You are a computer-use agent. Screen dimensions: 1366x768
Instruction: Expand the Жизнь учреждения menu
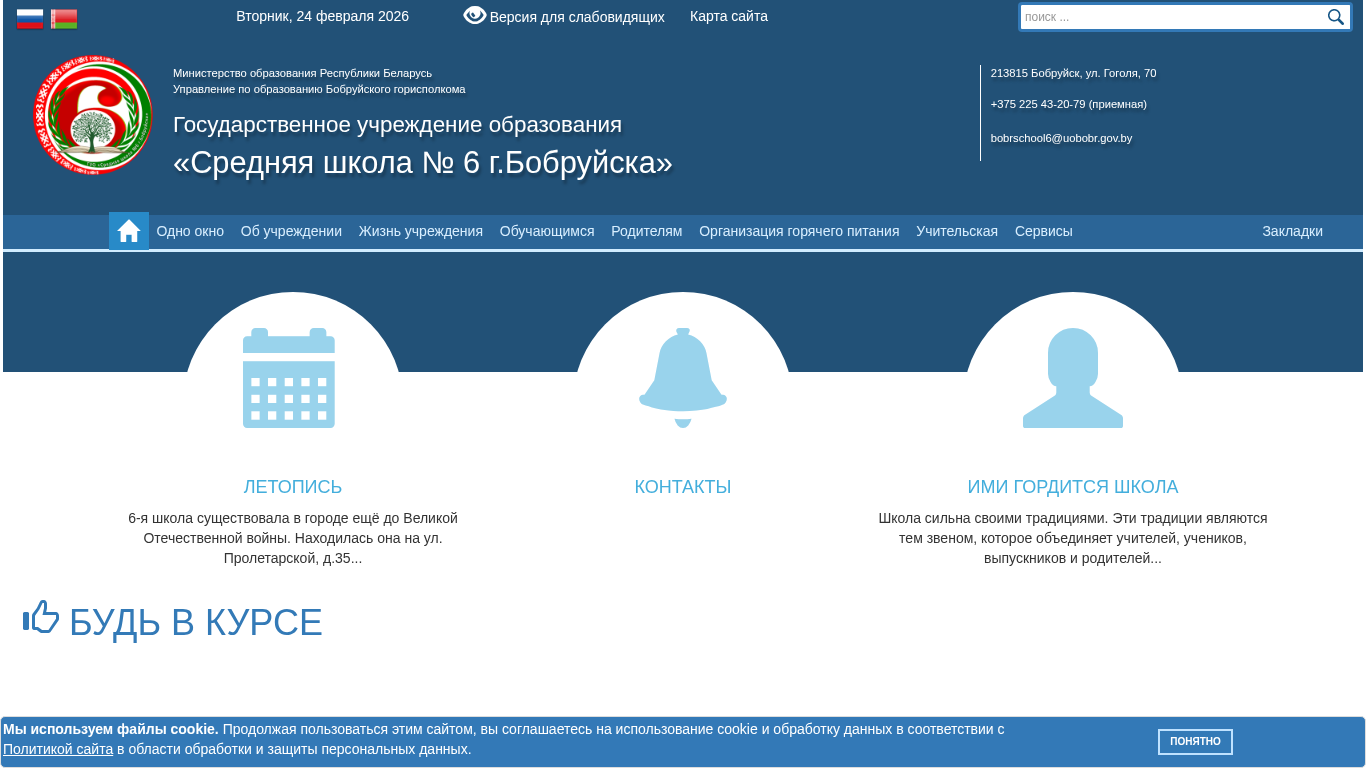(420, 231)
